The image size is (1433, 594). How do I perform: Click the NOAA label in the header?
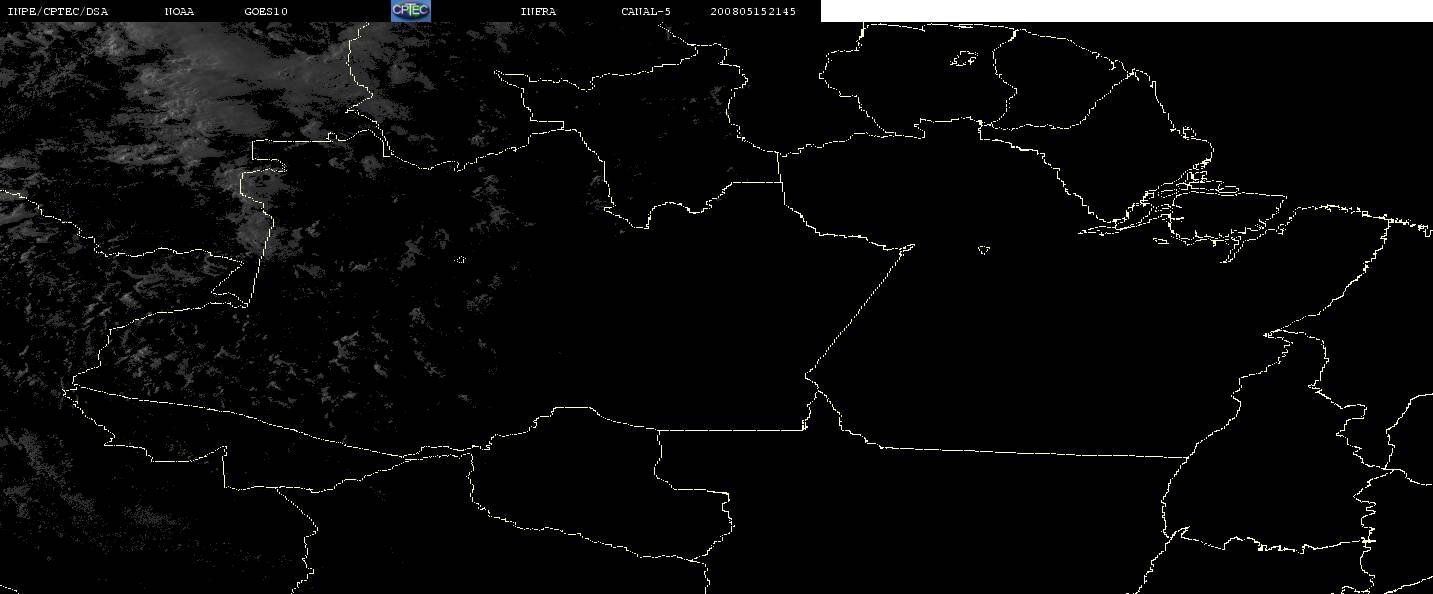(x=179, y=11)
